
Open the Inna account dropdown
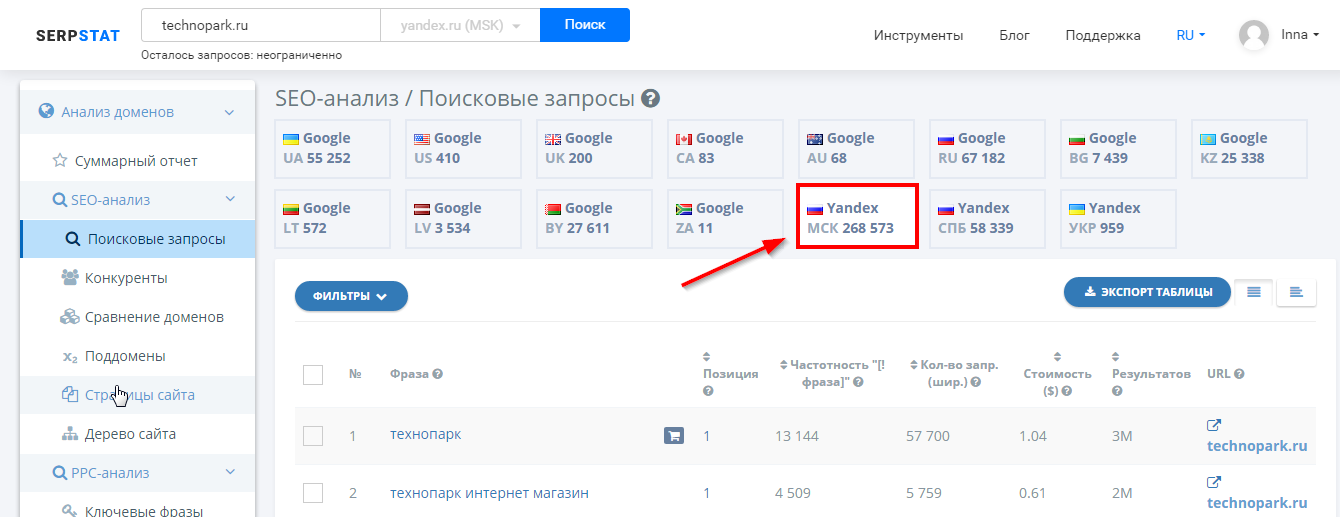[x=1300, y=35]
